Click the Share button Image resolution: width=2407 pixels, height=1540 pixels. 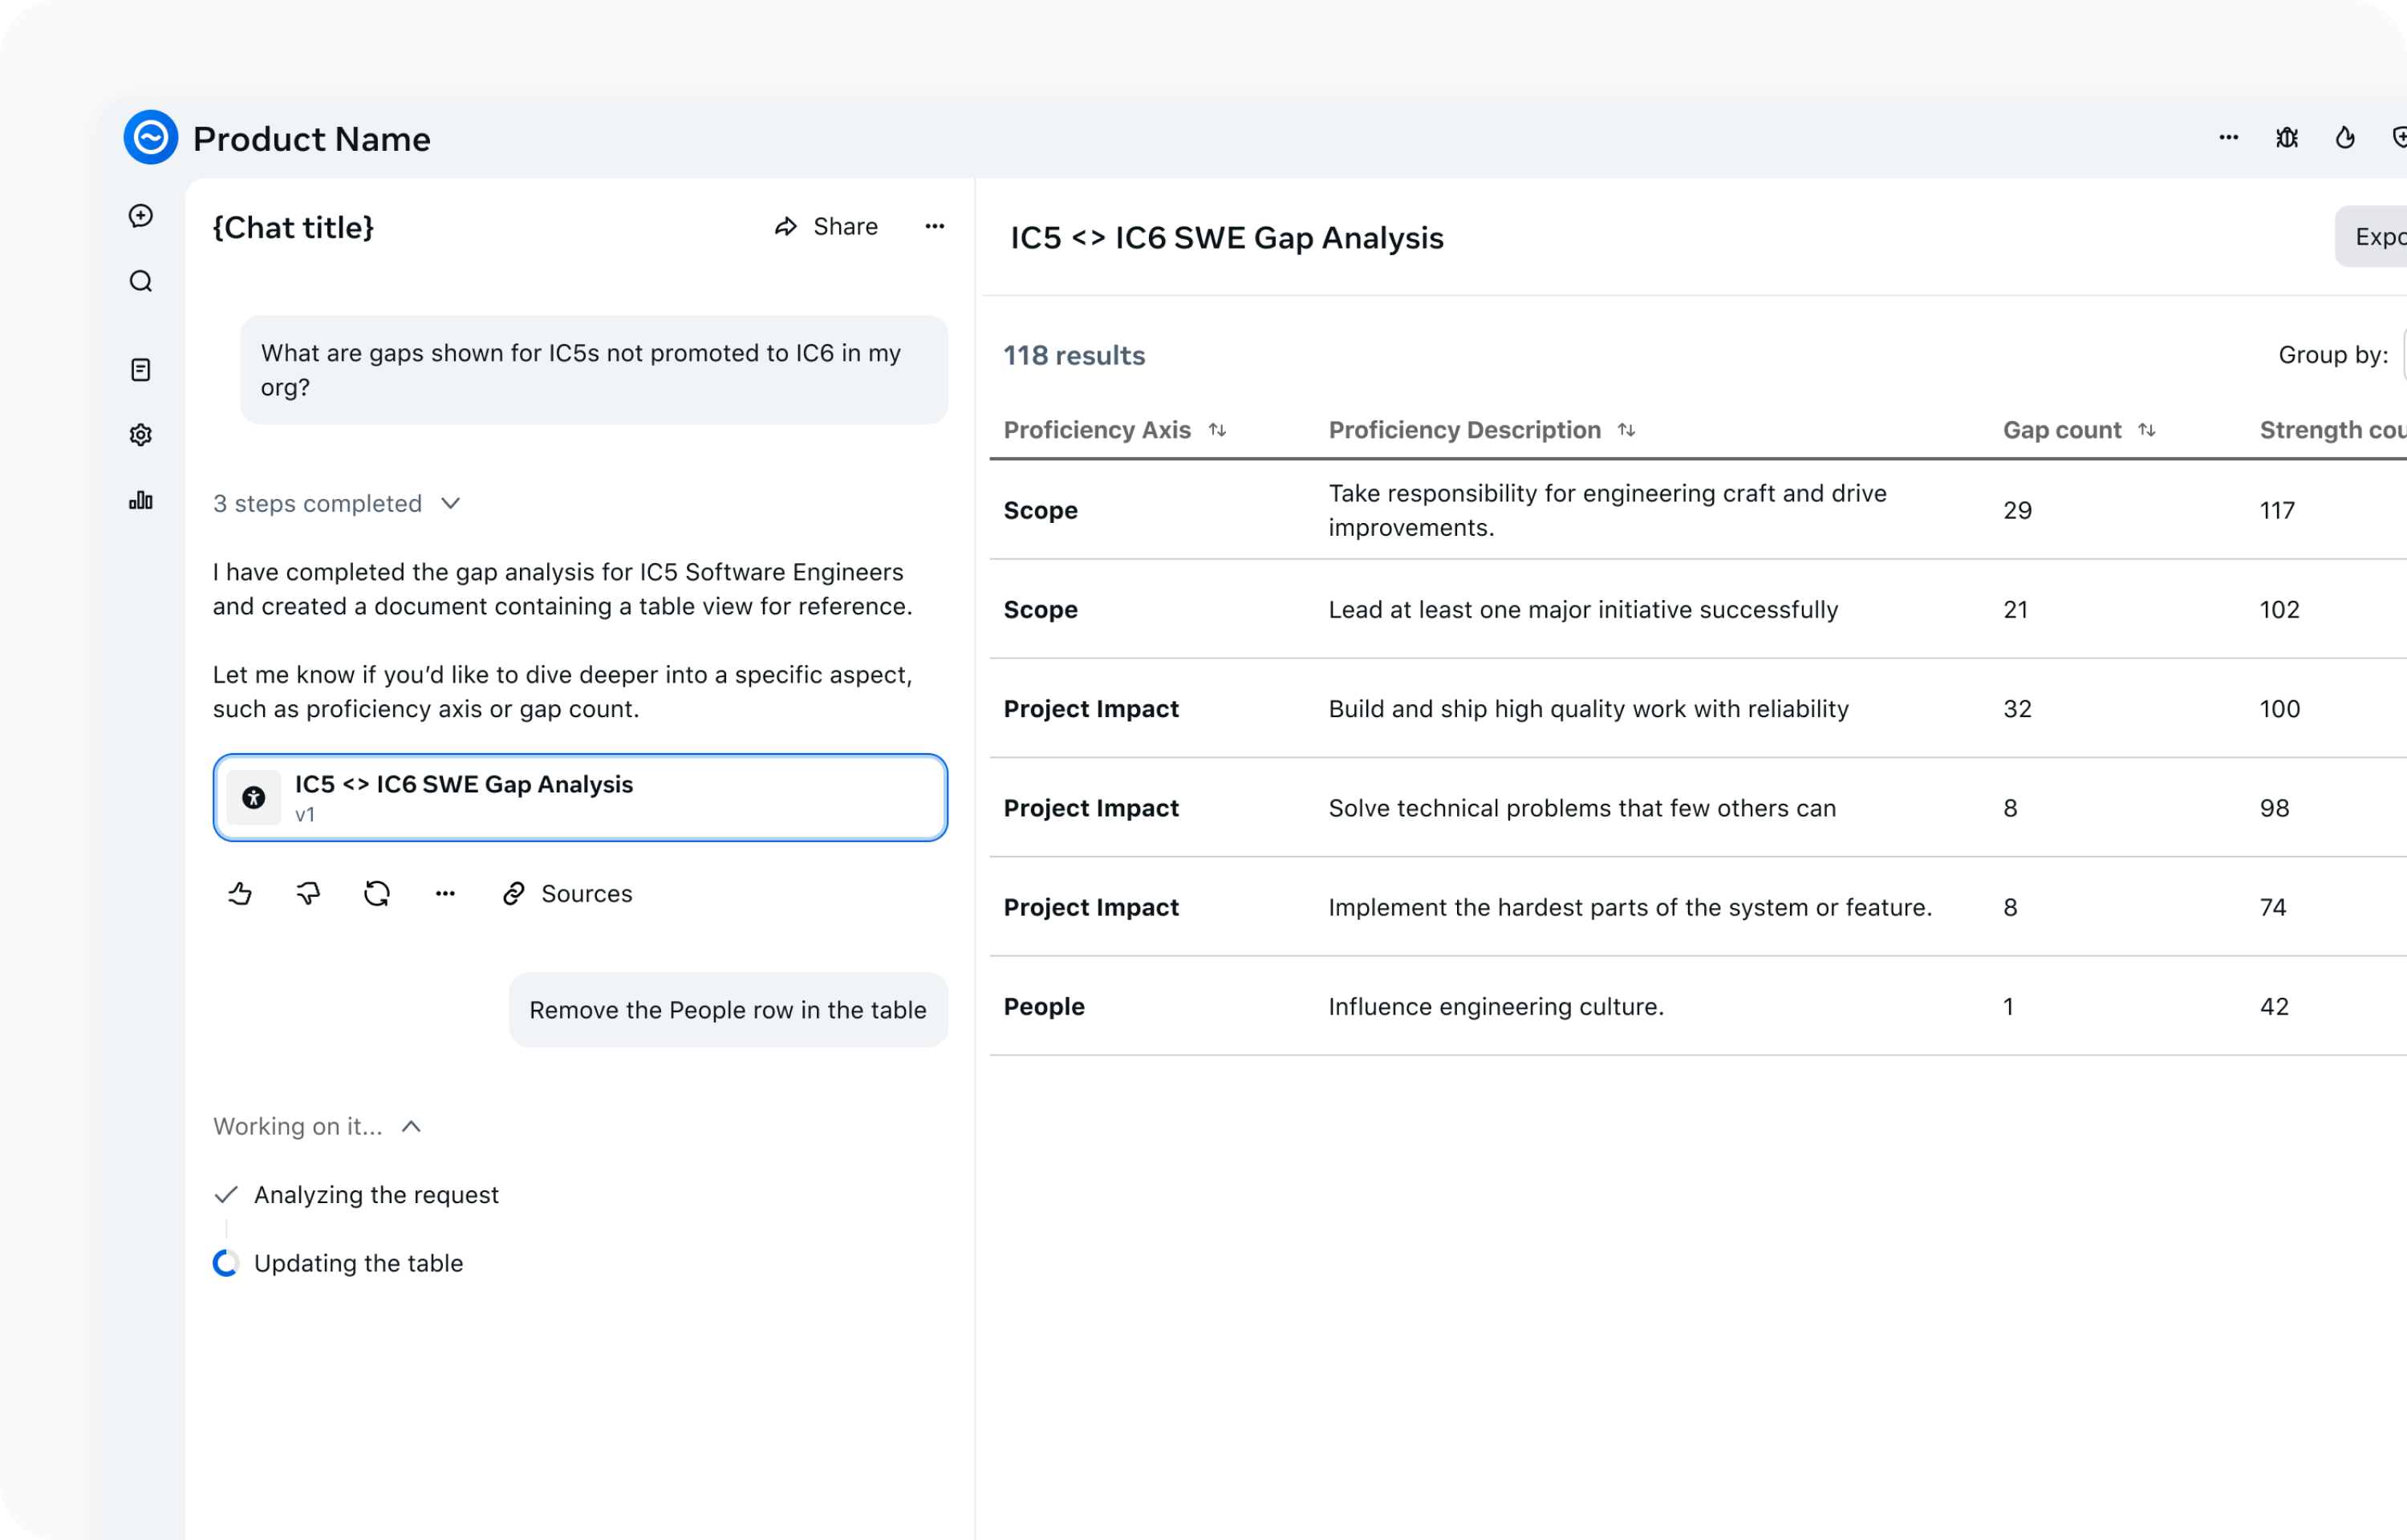pos(827,227)
